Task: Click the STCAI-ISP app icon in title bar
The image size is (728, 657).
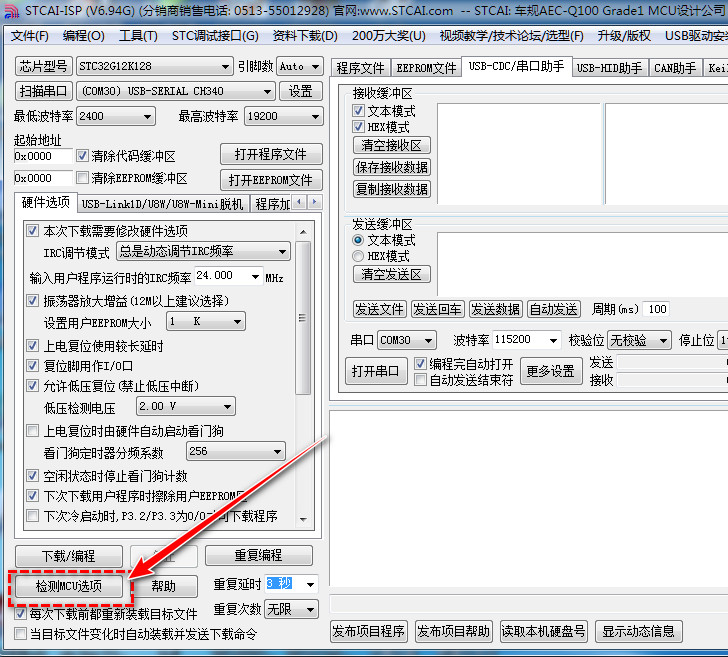Action: pos(11,10)
